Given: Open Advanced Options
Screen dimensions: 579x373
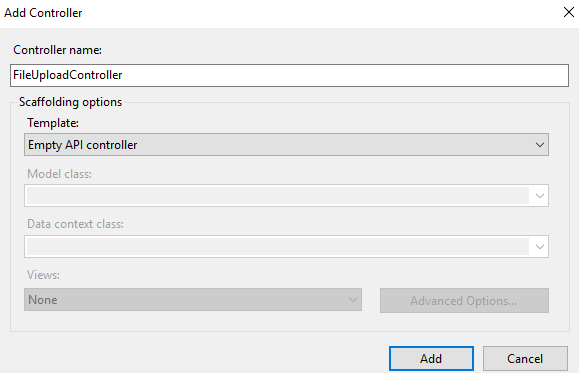Looking at the screenshot, I should coord(464,301).
